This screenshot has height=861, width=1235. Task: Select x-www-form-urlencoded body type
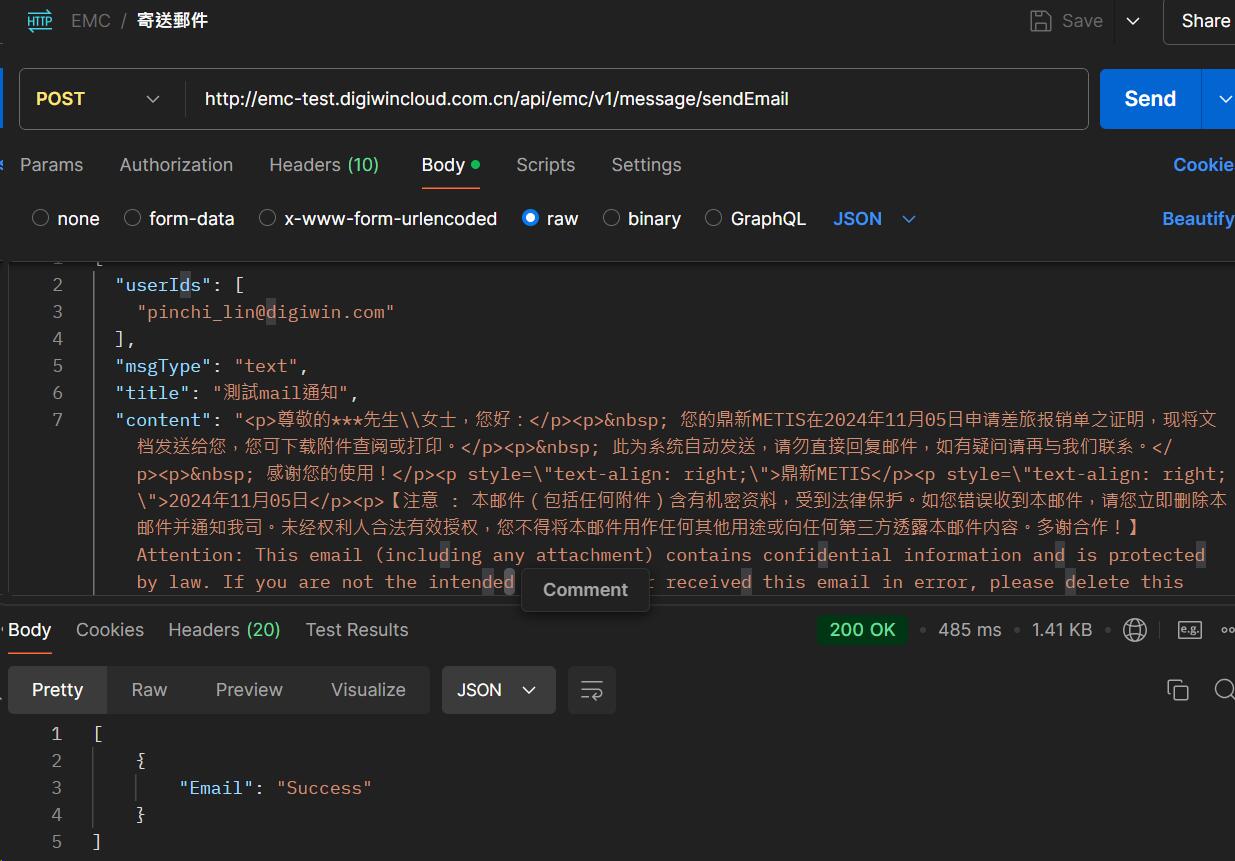click(x=378, y=218)
